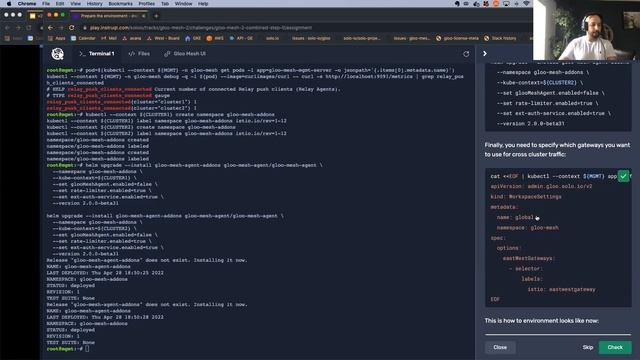
Task: Click the Skip button
Action: click(588, 347)
